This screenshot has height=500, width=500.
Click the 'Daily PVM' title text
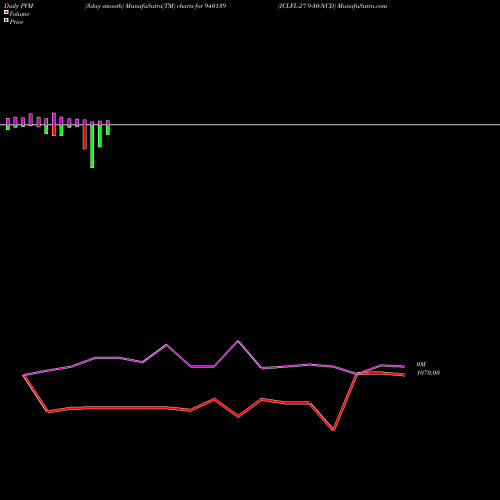pos(19,6)
